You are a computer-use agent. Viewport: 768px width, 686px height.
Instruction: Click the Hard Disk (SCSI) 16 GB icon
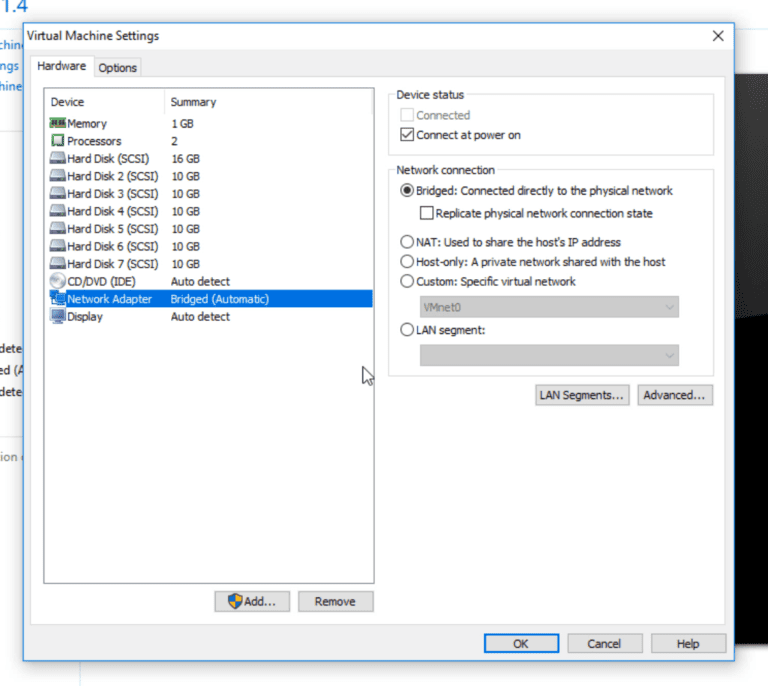(x=57, y=159)
